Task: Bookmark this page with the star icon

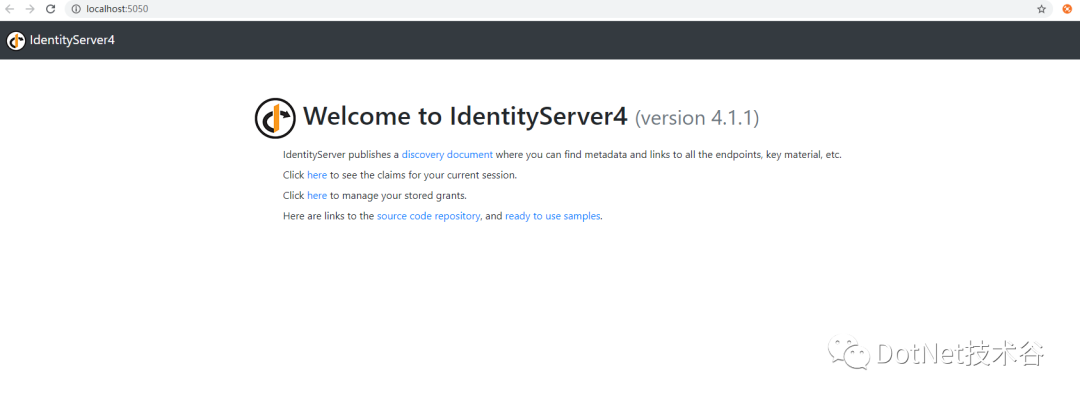Action: click(x=1041, y=9)
